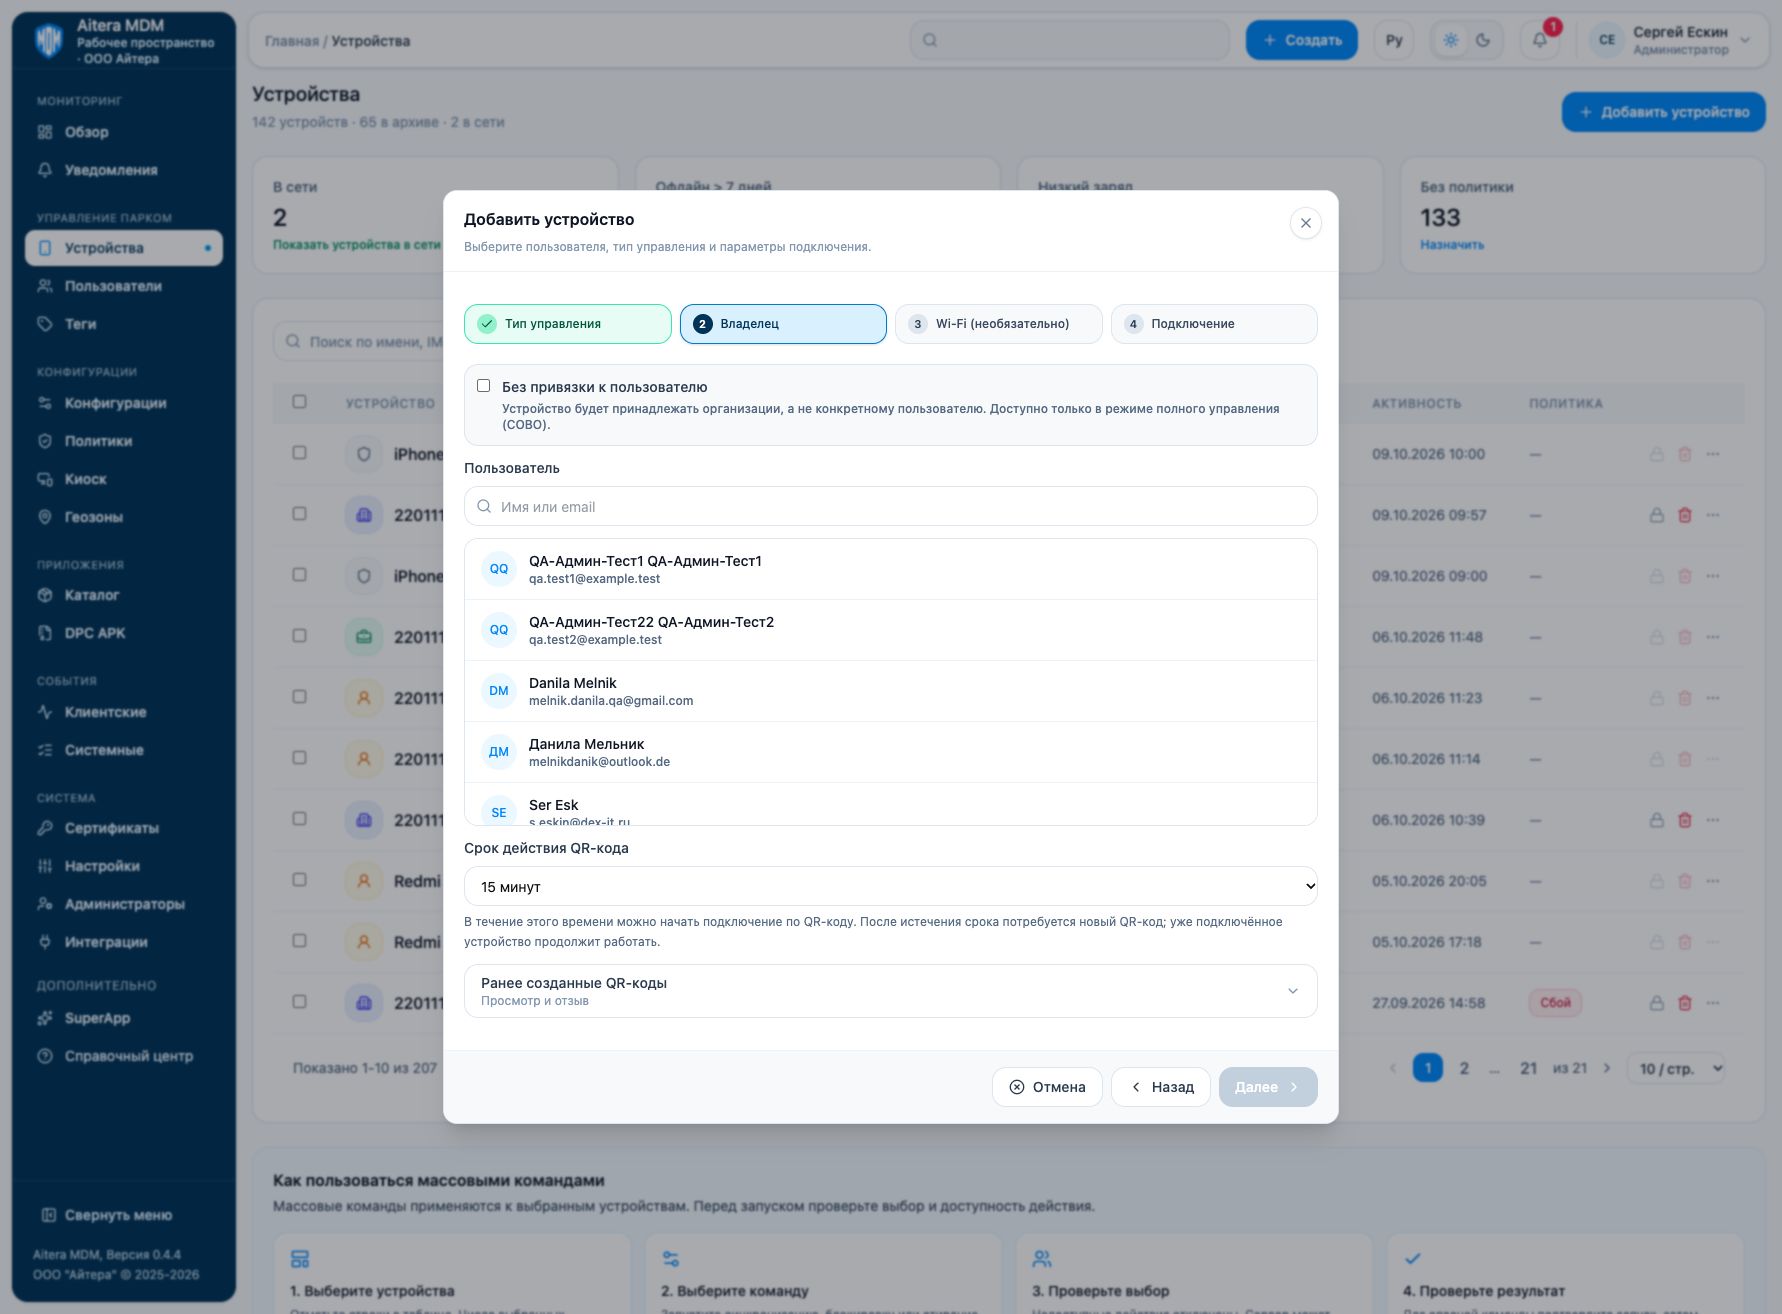Open Уведомления bell in the sidebar
The image size is (1782, 1314).
45,170
